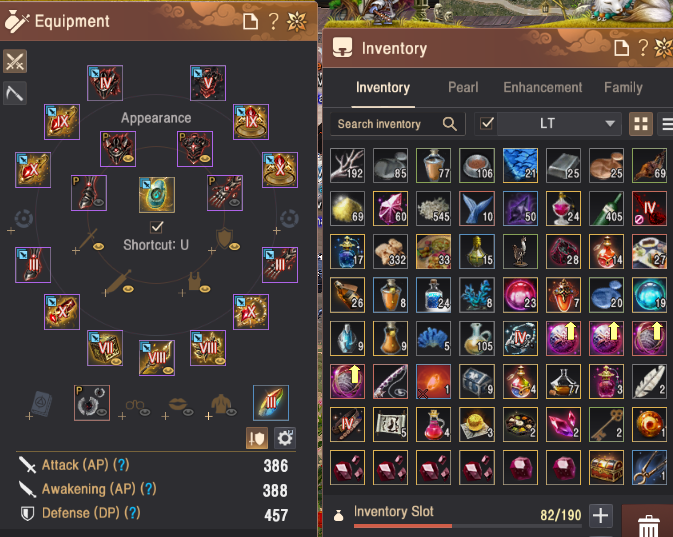Image resolution: width=673 pixels, height=537 pixels.
Task: Open the LT weight sort dropdown
Action: coord(559,124)
